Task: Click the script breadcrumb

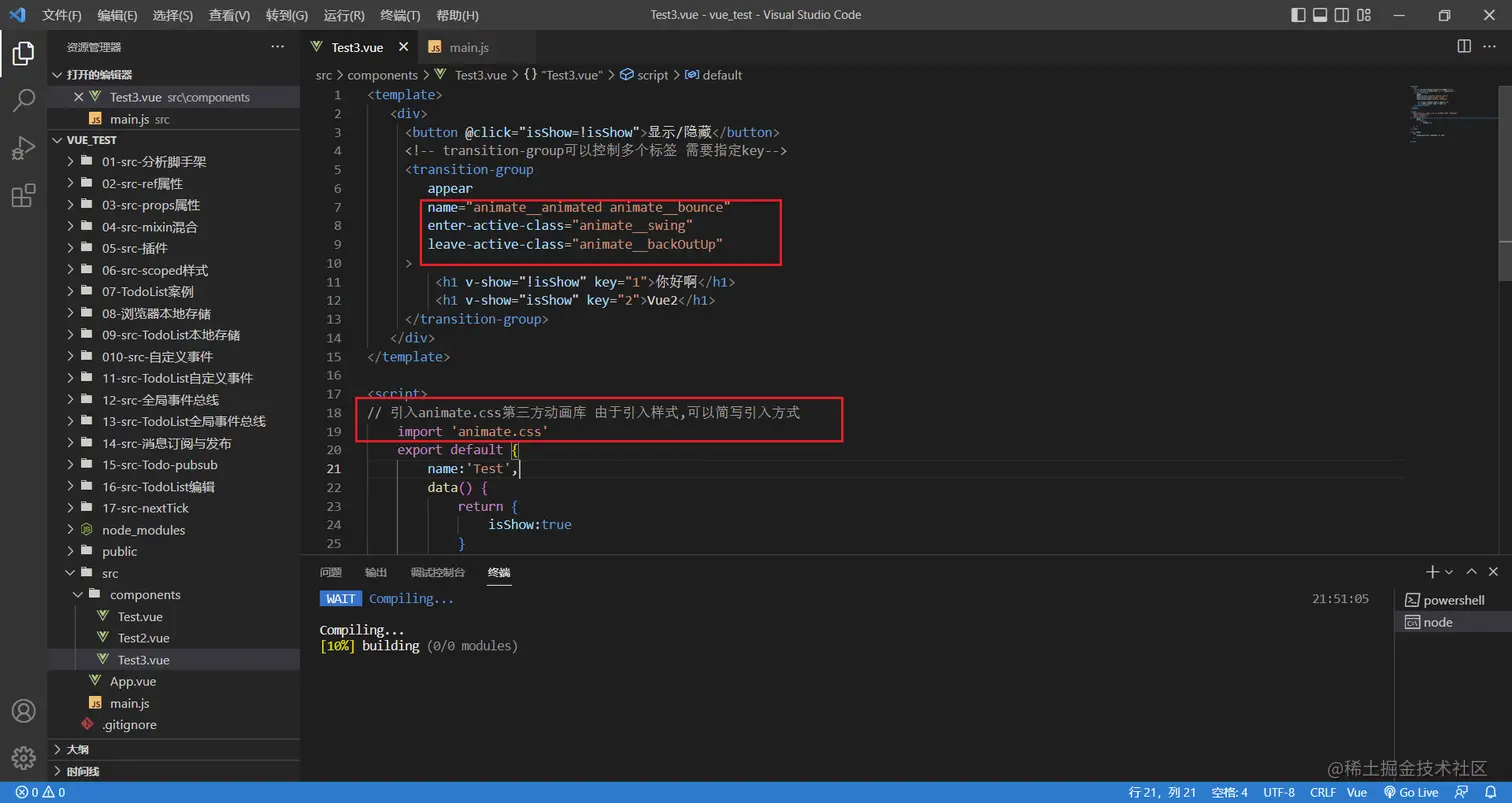Action: click(644, 75)
